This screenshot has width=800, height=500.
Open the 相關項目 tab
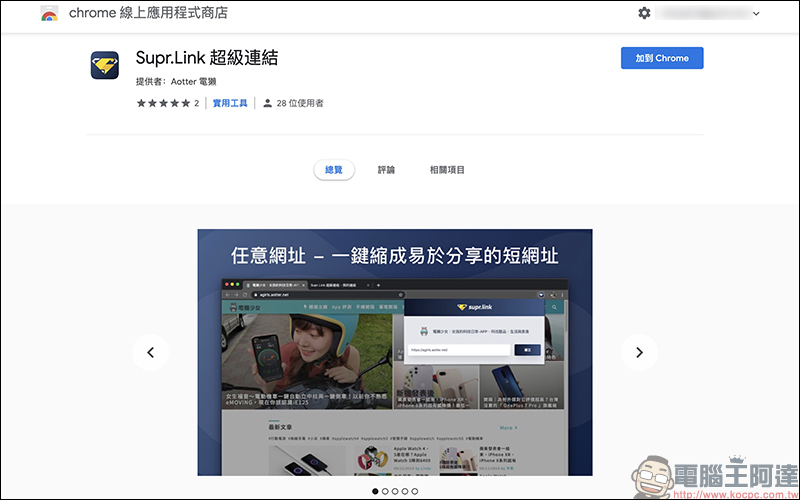447,170
